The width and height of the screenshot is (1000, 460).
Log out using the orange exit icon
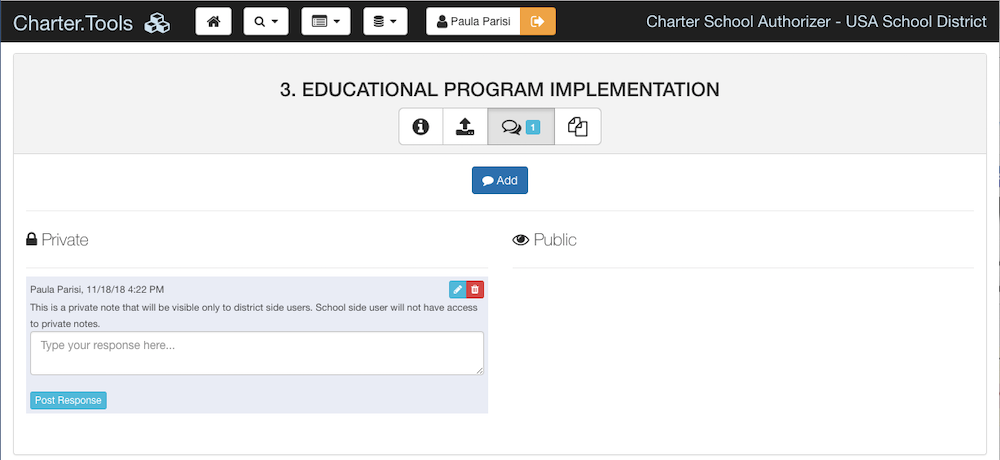[538, 21]
